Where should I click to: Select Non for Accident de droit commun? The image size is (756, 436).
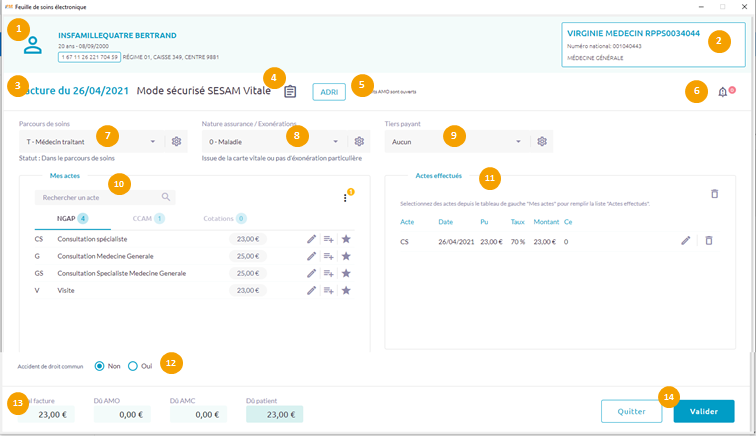99,366
